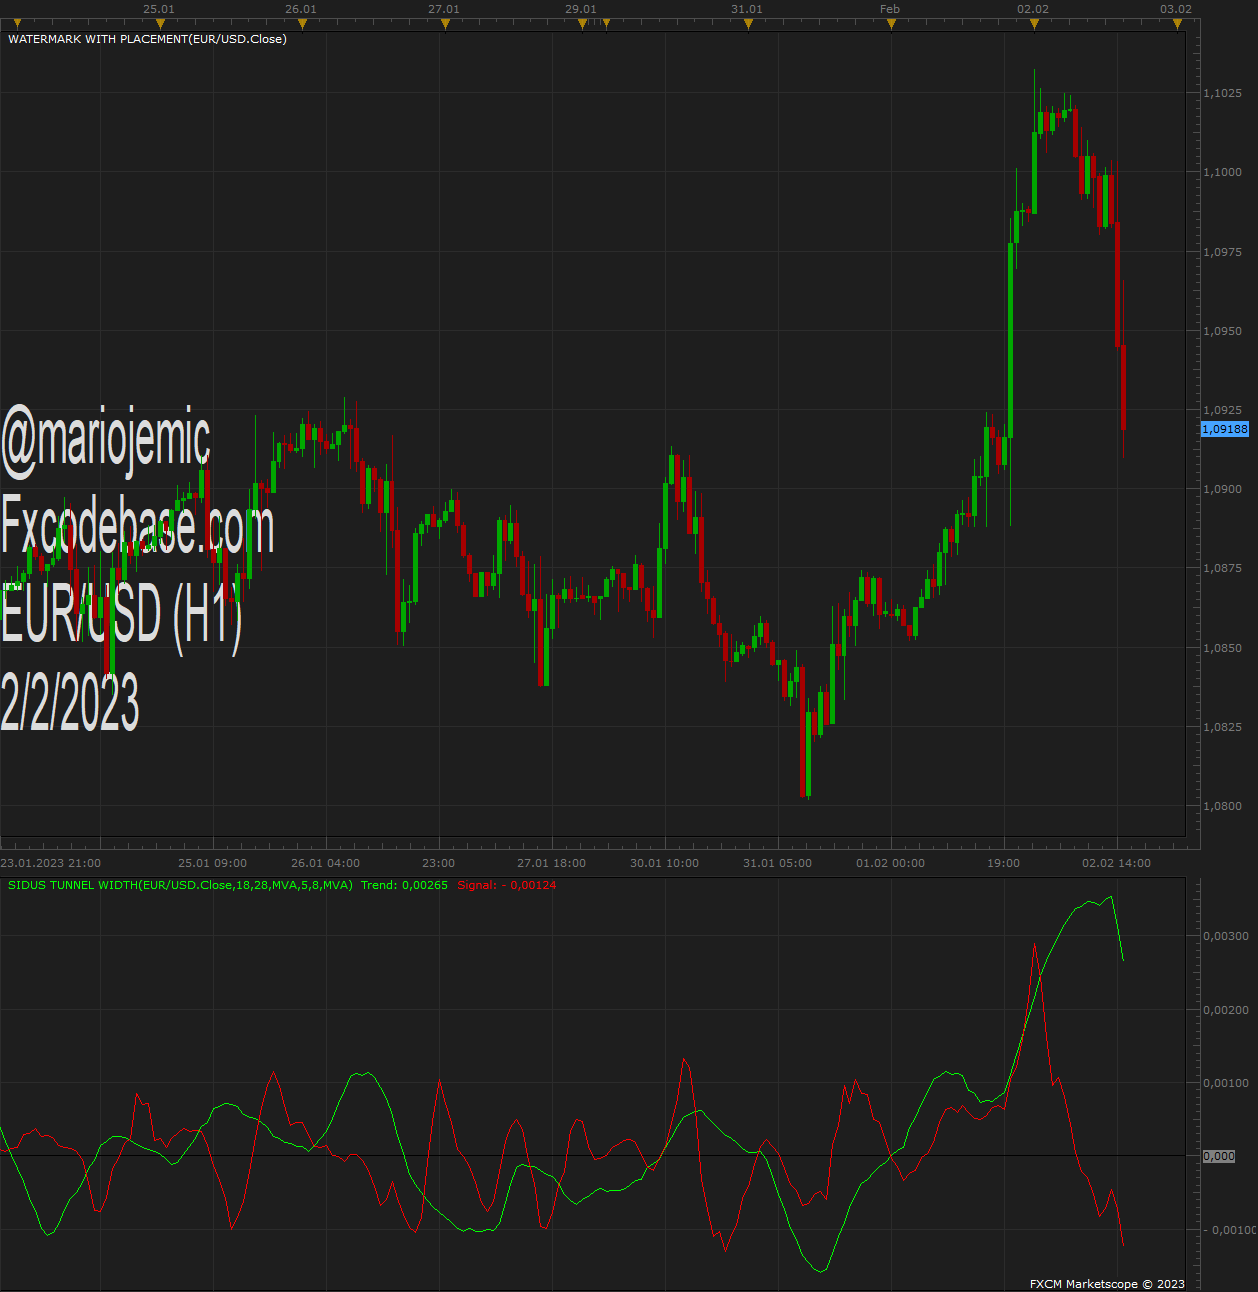This screenshot has width=1258, height=1292.
Task: Click the red Signal: - 0,00124 label
Action: coord(506,885)
